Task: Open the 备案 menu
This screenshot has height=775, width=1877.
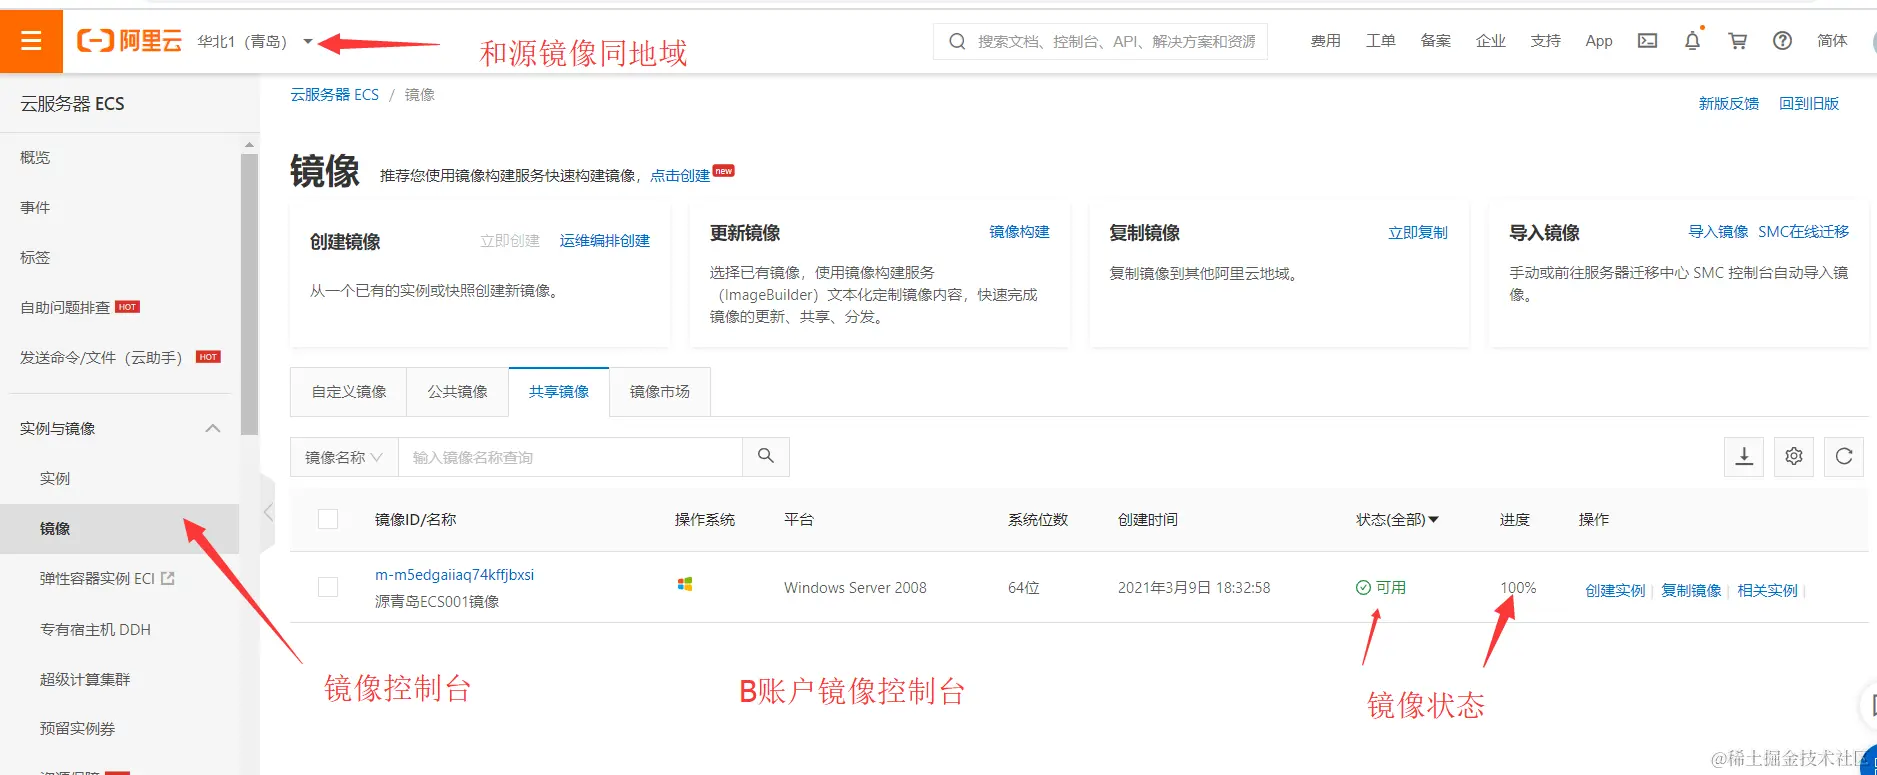Action: [x=1436, y=41]
